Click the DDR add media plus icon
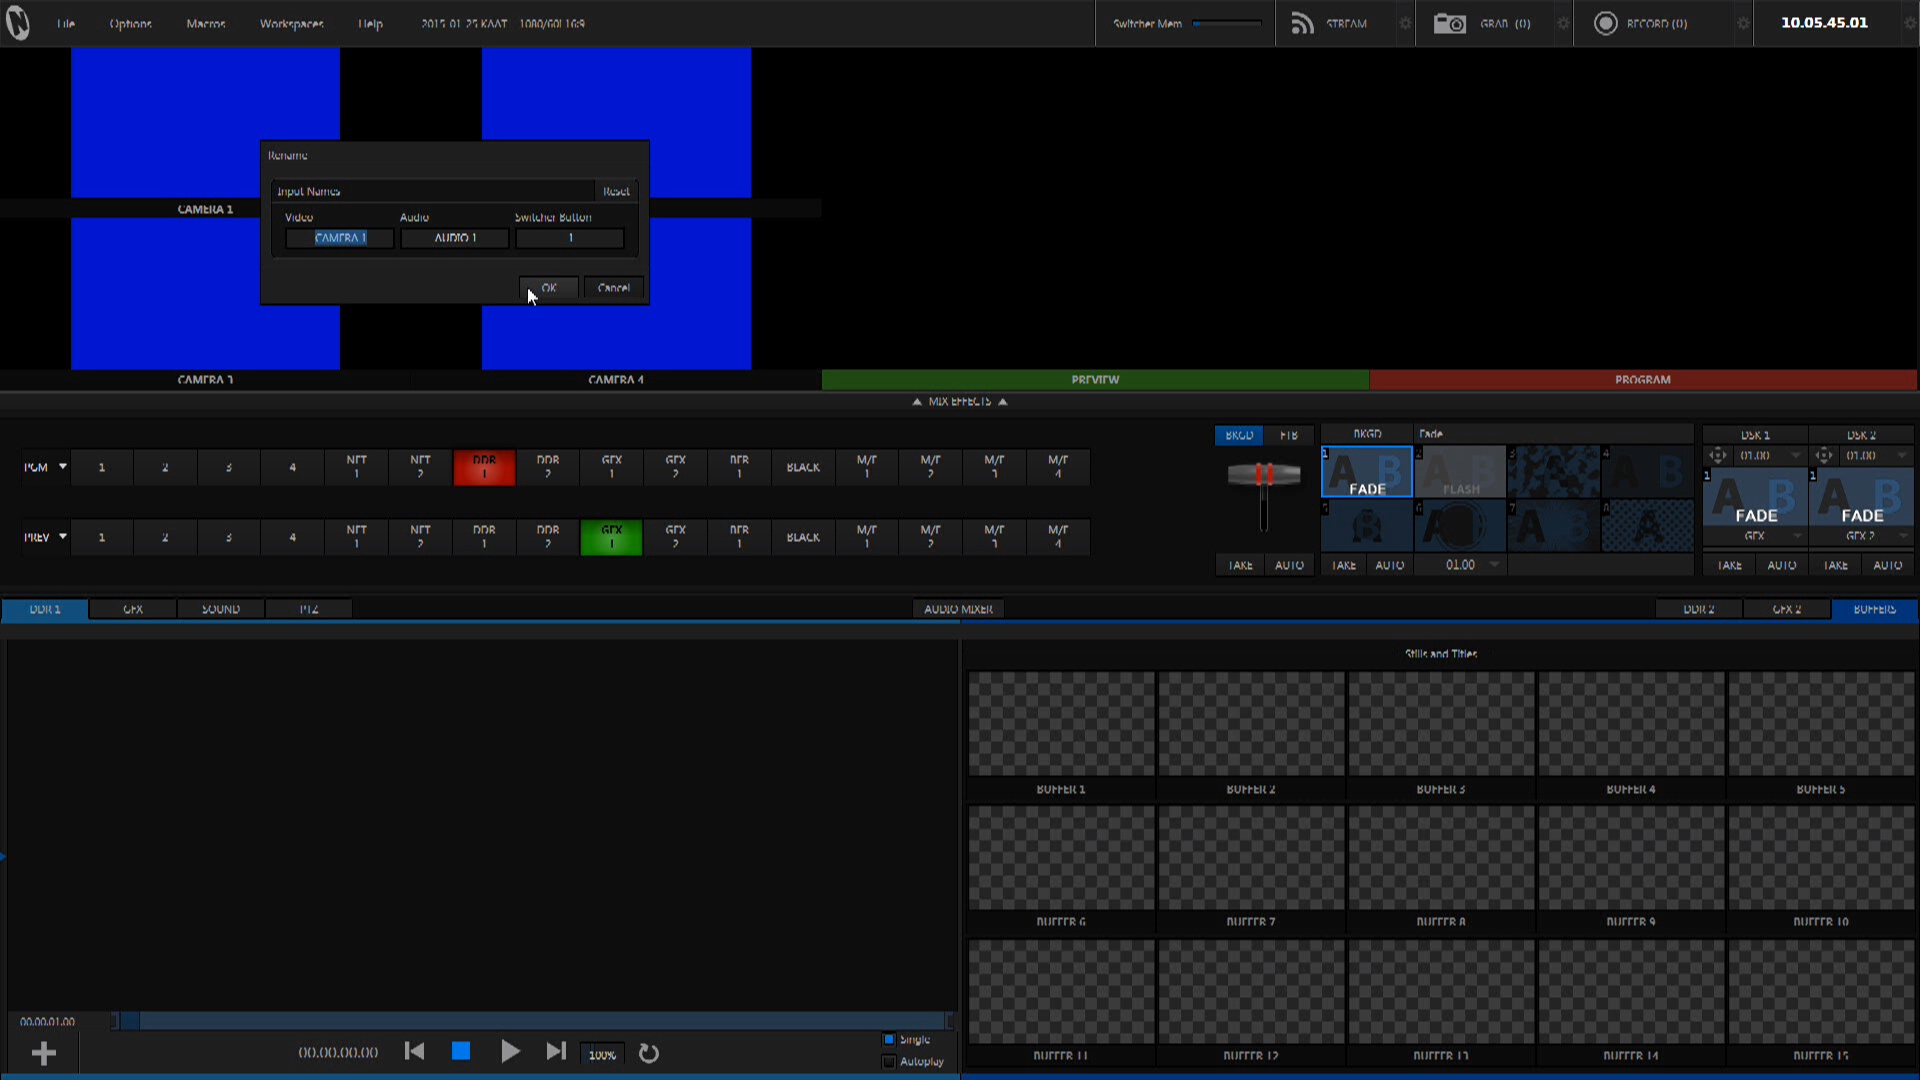 pos(43,1053)
